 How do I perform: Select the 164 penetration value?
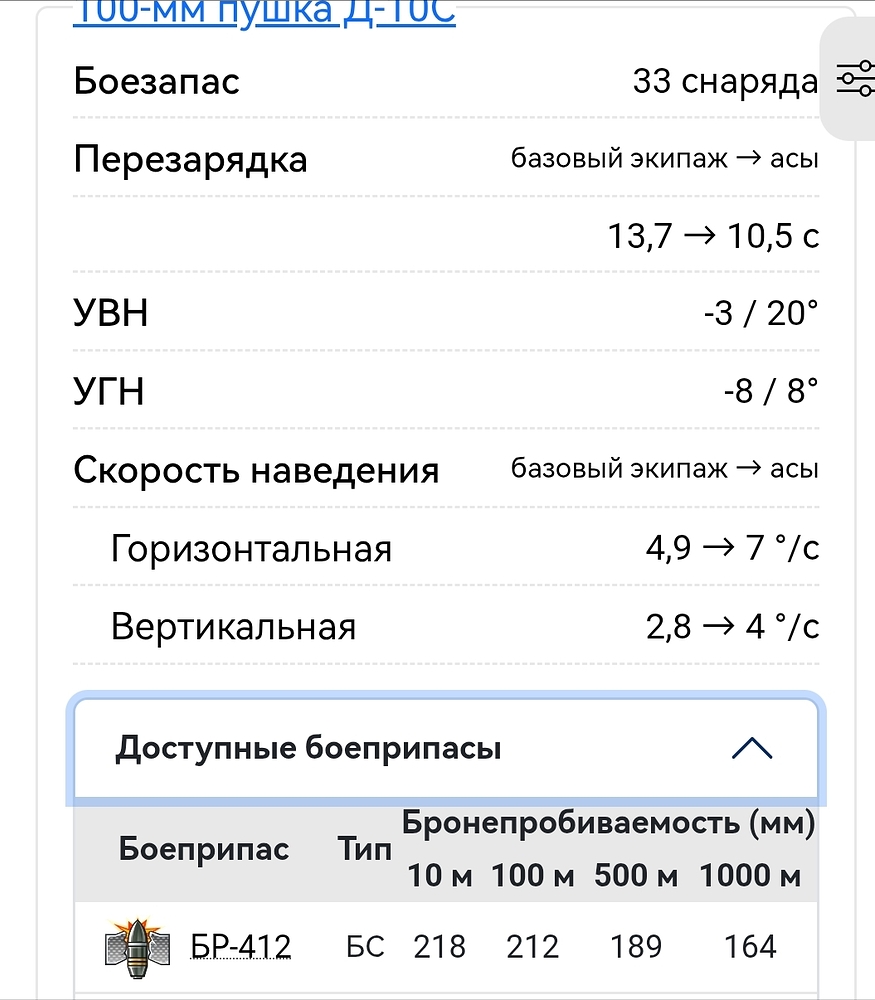(750, 946)
